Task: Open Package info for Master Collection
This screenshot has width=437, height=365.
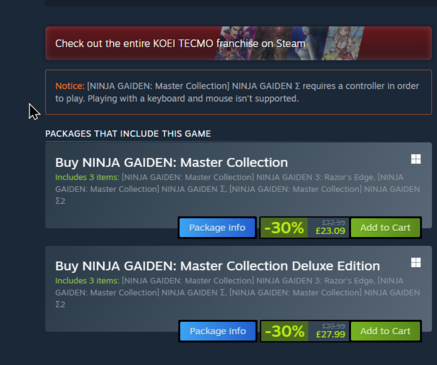Action: click(x=217, y=228)
